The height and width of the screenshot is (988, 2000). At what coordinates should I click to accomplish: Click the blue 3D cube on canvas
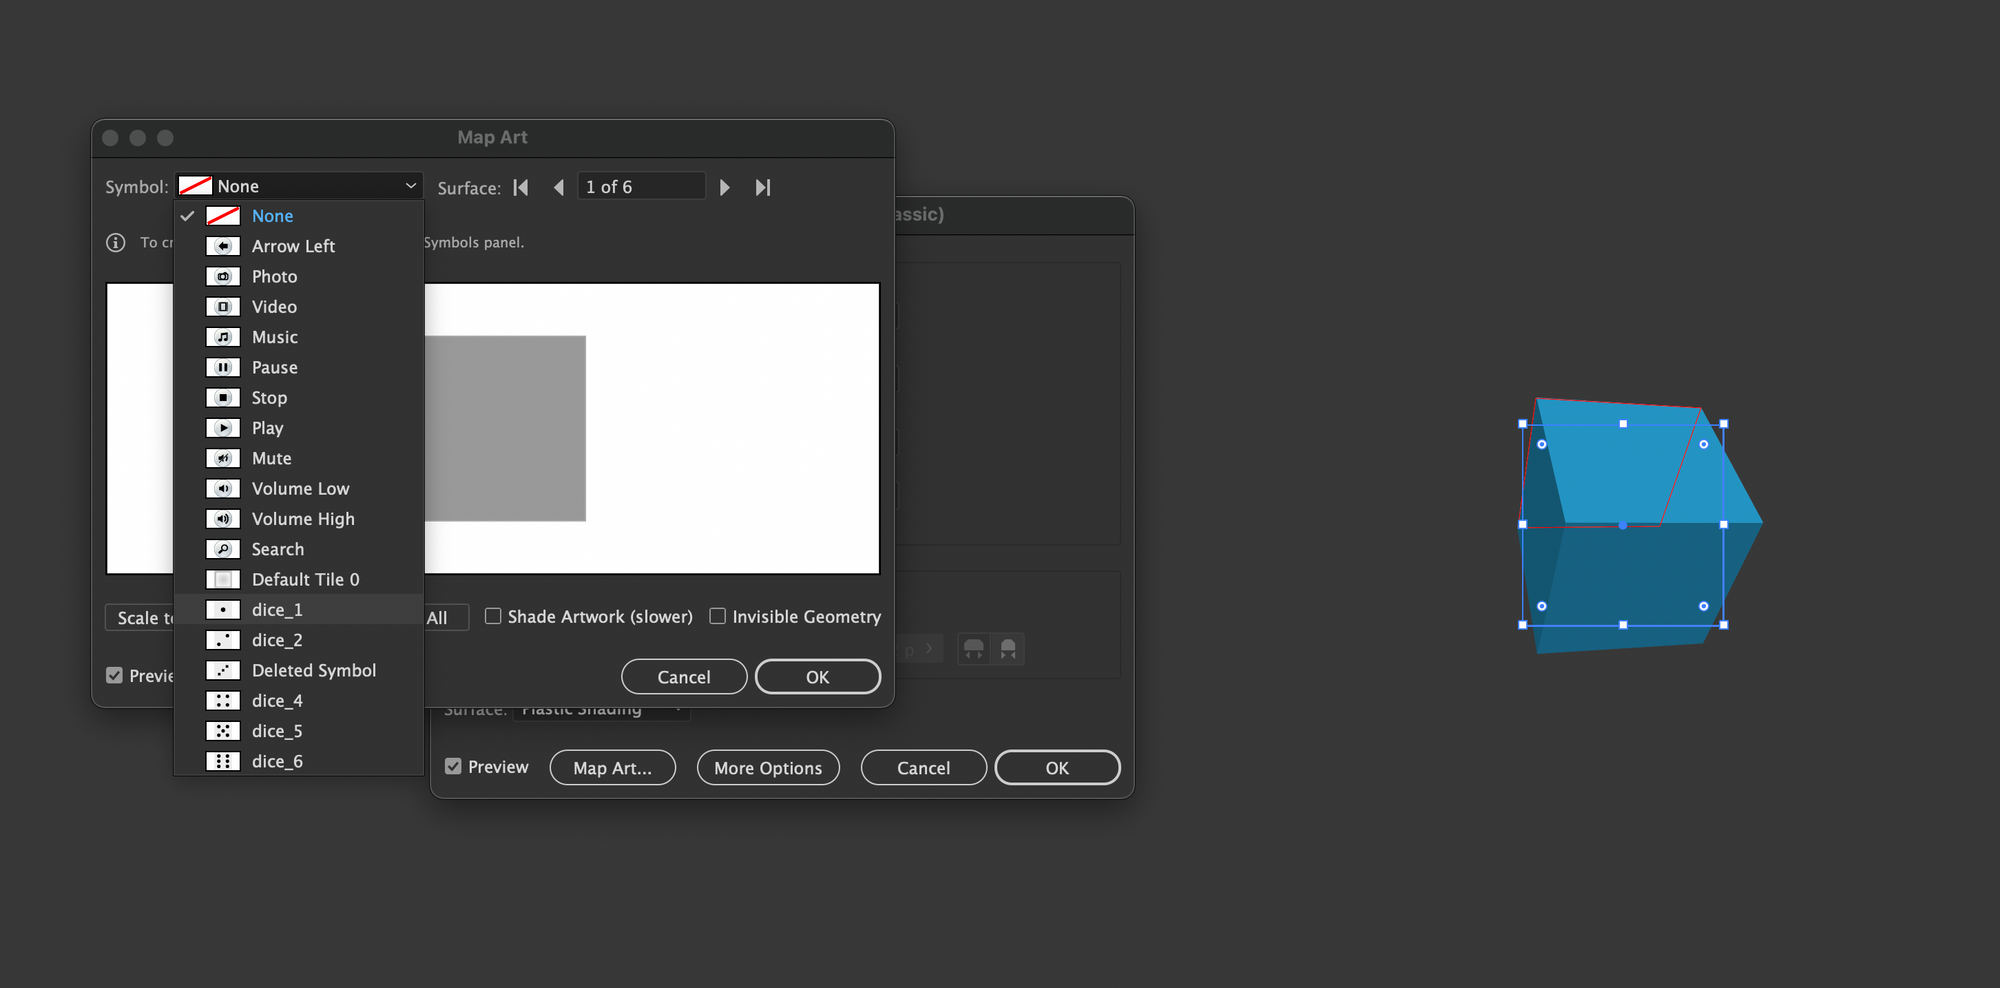1640,525
